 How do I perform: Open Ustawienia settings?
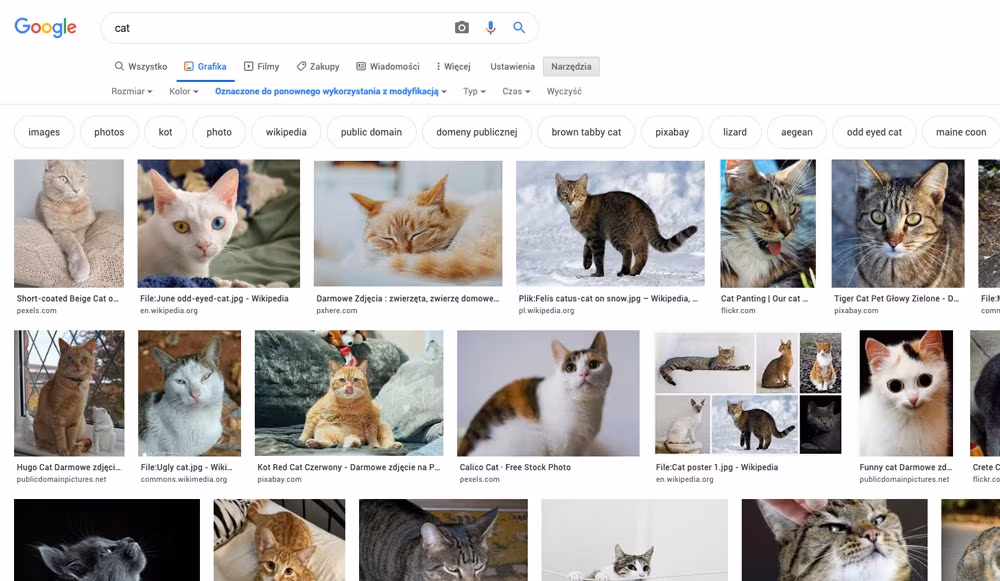pyautogui.click(x=512, y=66)
